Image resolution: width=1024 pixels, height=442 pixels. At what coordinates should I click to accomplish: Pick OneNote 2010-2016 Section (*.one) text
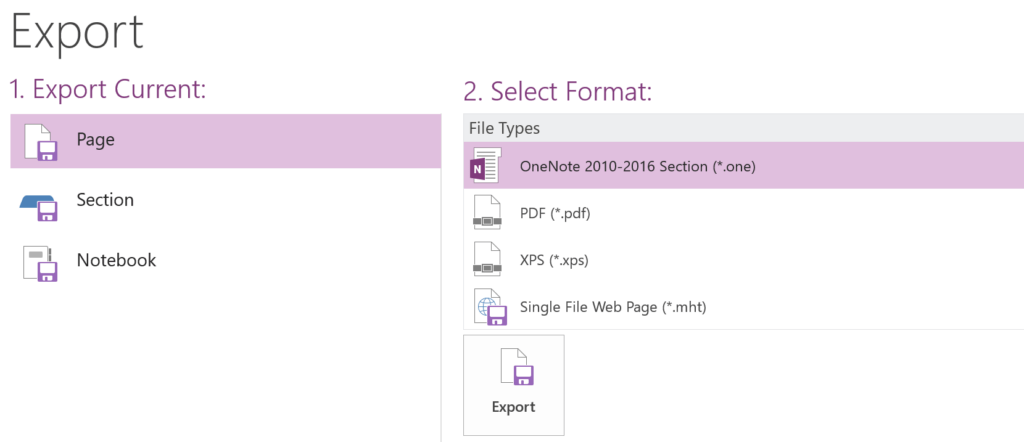[637, 166]
